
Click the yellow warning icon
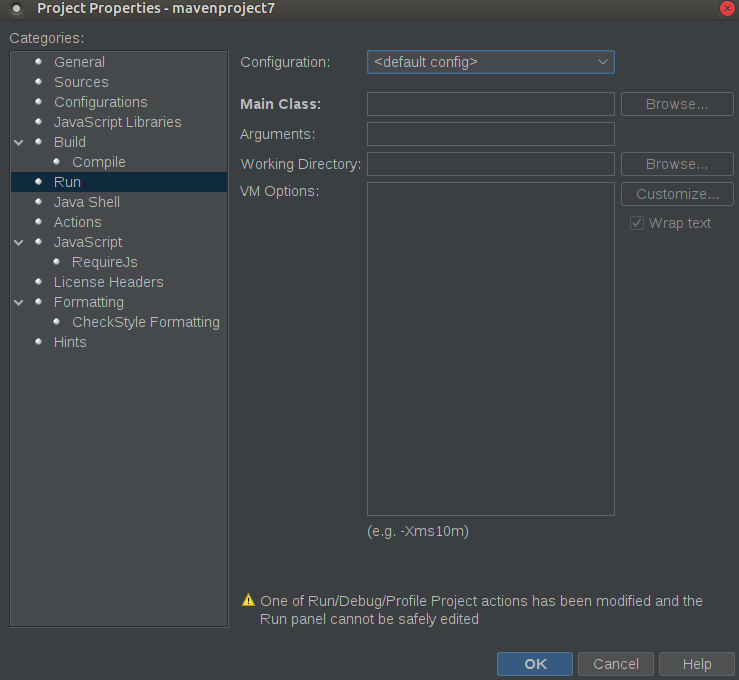[248, 600]
